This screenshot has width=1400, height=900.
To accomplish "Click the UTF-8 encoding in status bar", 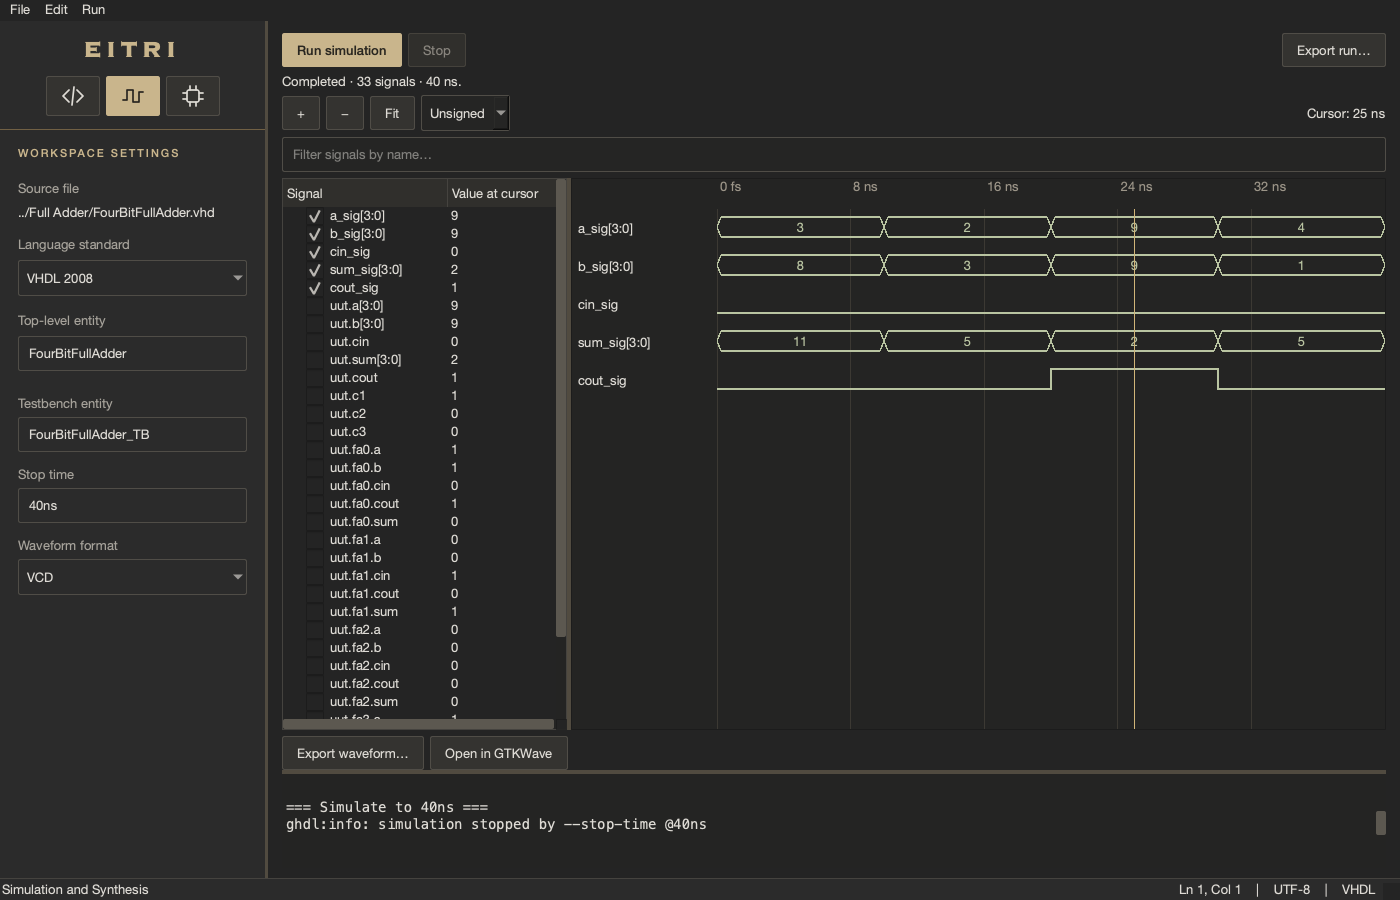I will click(1291, 889).
